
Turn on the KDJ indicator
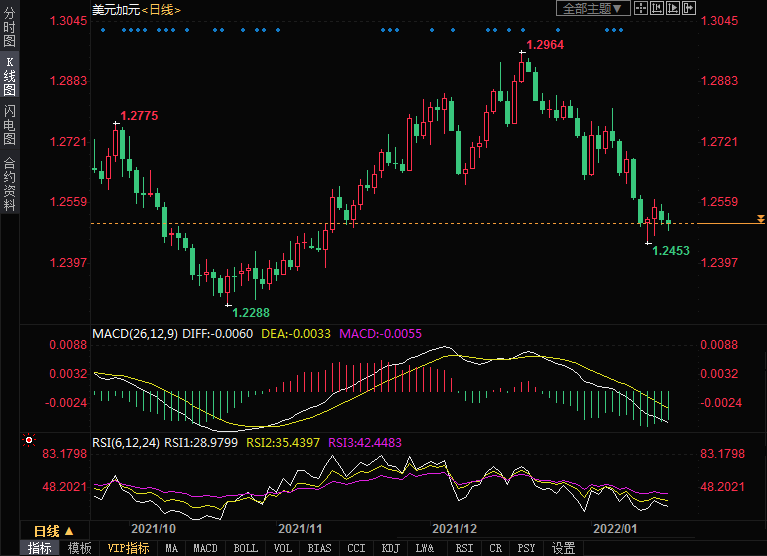(x=391, y=548)
